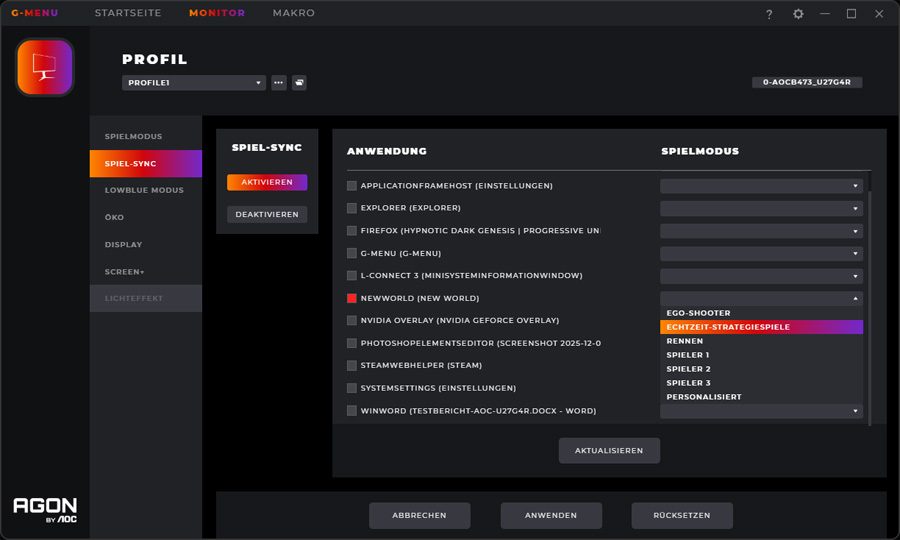Click the AGON by AOC logo
This screenshot has height=540, width=900.
pyautogui.click(x=45, y=509)
